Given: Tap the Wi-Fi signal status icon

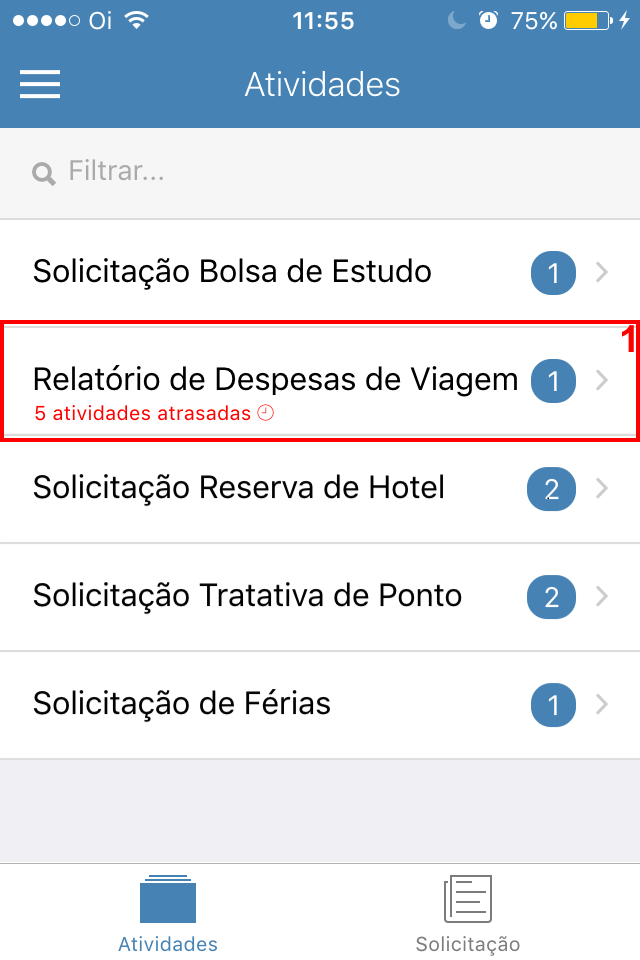Looking at the screenshot, I should (x=136, y=20).
